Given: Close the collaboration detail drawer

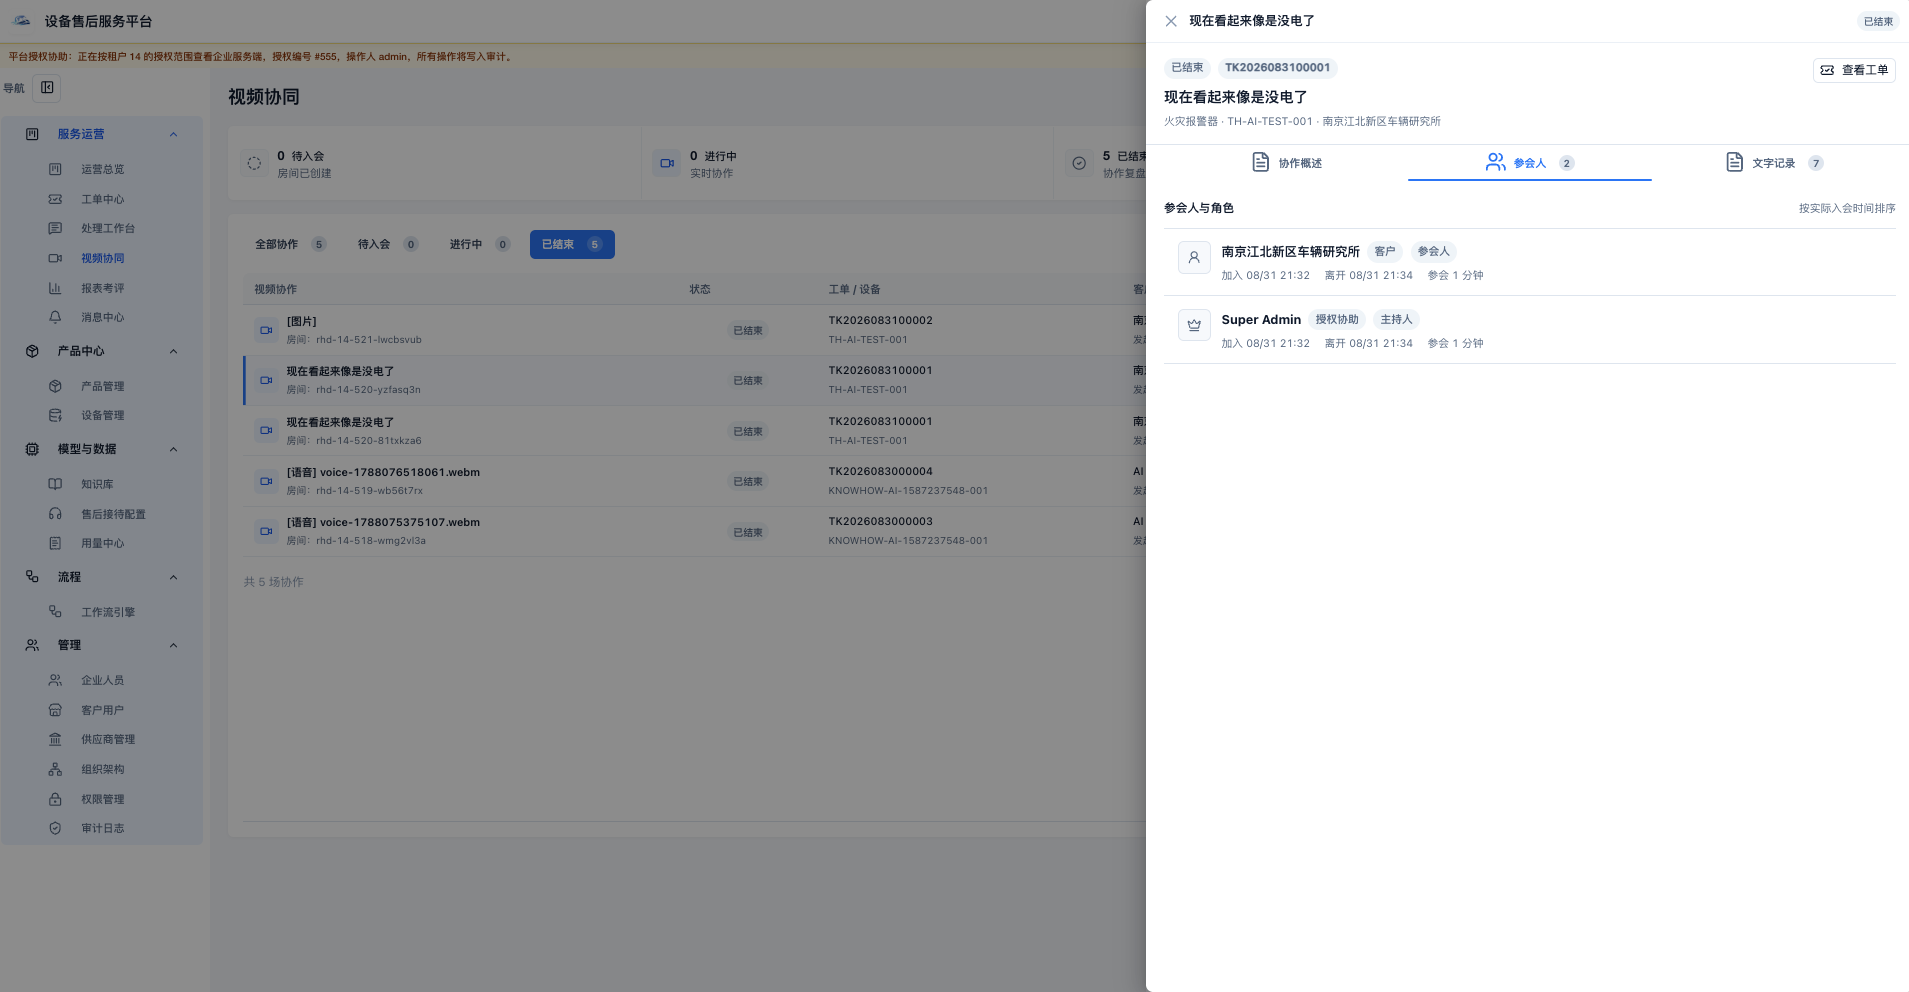Looking at the screenshot, I should (x=1171, y=21).
